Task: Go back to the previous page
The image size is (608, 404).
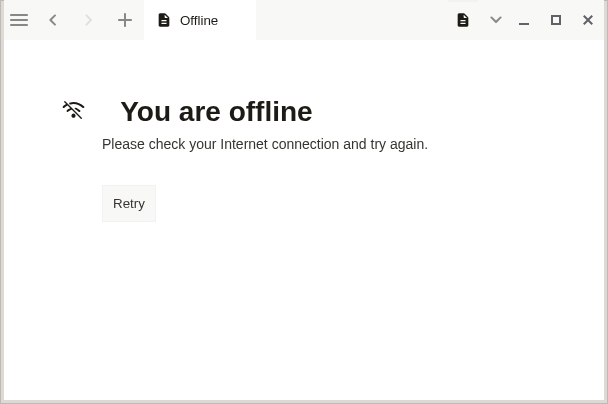Action: click(53, 20)
